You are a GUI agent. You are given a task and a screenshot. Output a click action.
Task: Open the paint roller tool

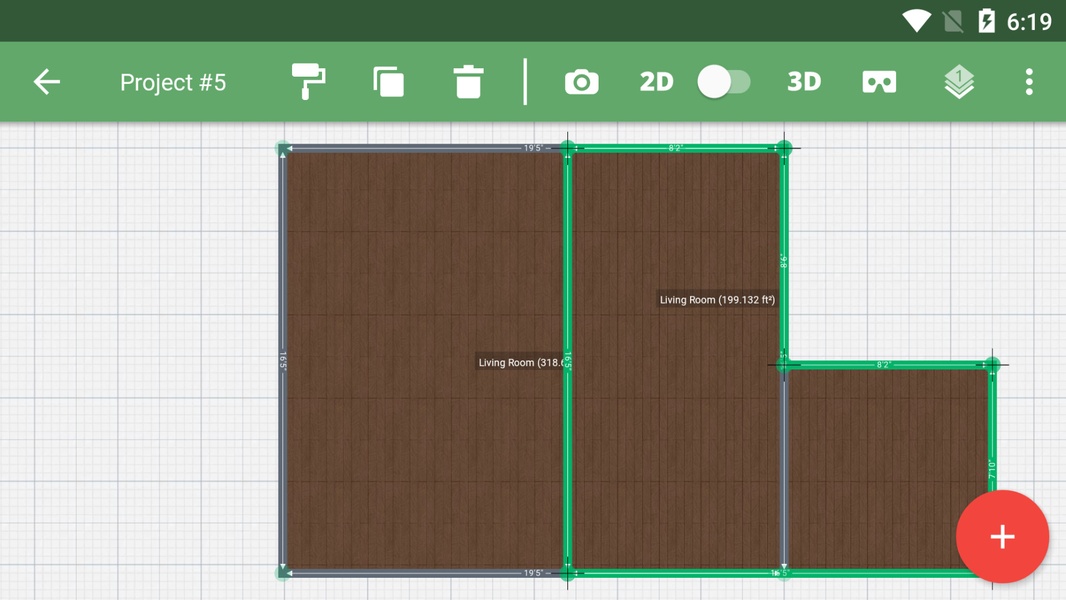[x=308, y=82]
